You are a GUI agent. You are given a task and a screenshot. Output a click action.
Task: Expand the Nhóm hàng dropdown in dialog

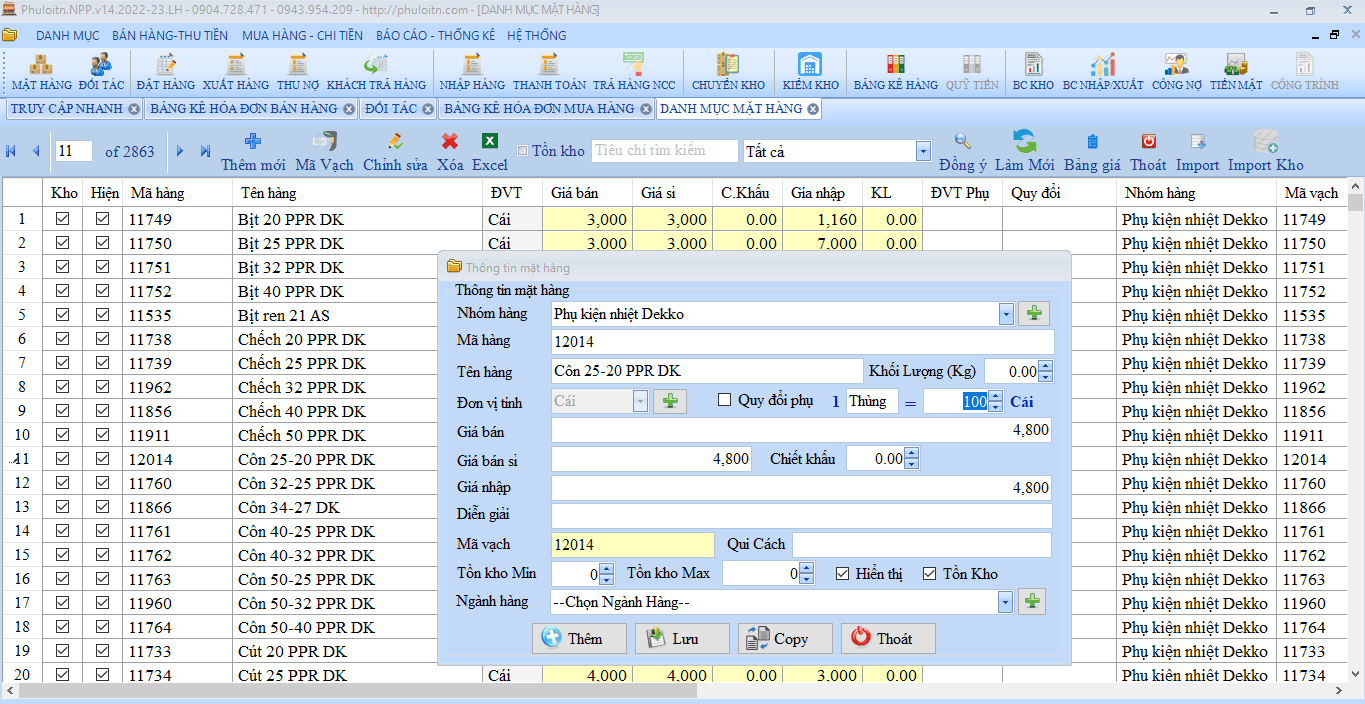tap(1006, 314)
